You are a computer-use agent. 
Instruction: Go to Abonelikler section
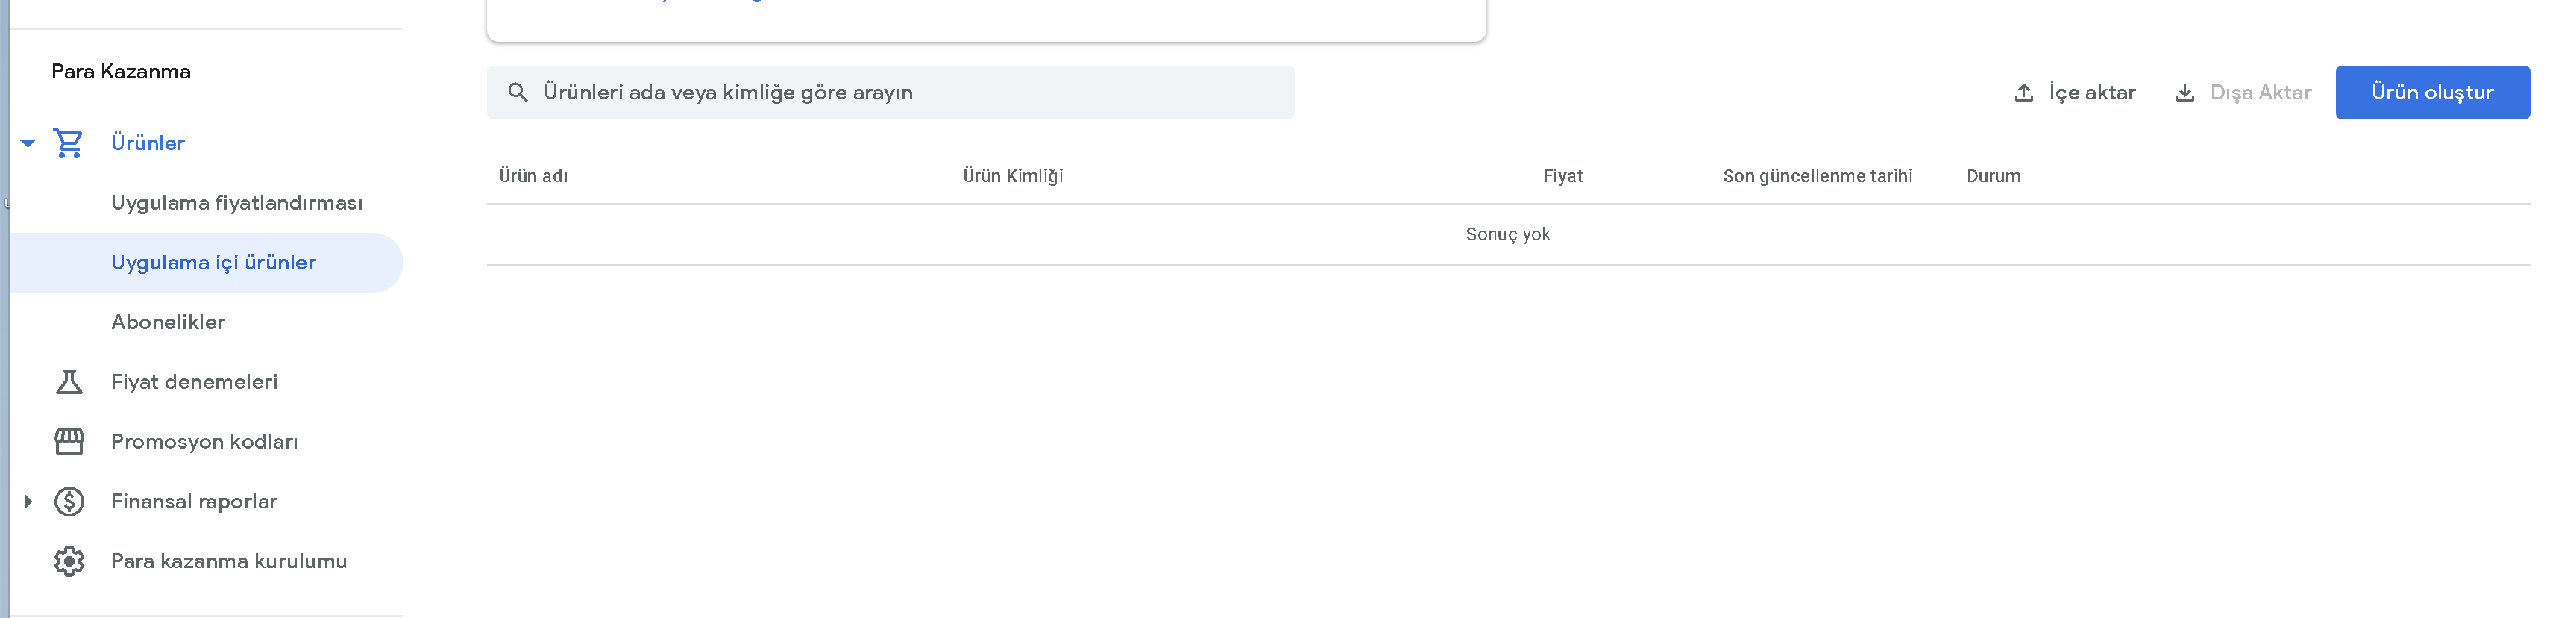(168, 322)
